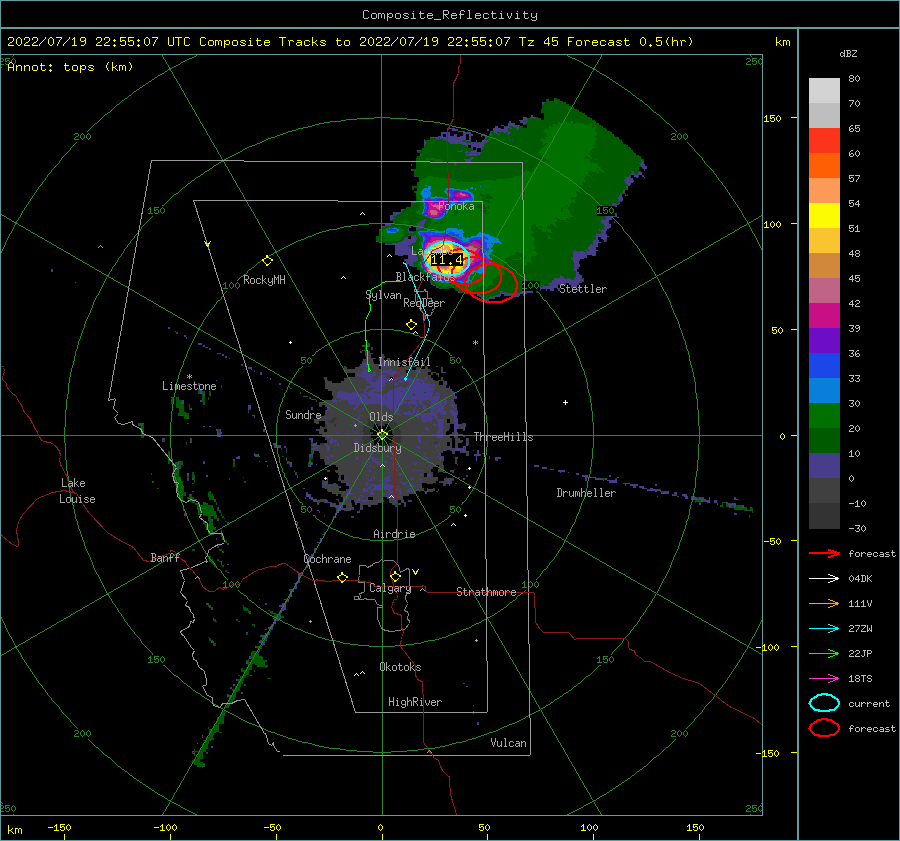Screen dimensions: 900x841
Task: Click the Airdrie city label
Action: tap(394, 534)
